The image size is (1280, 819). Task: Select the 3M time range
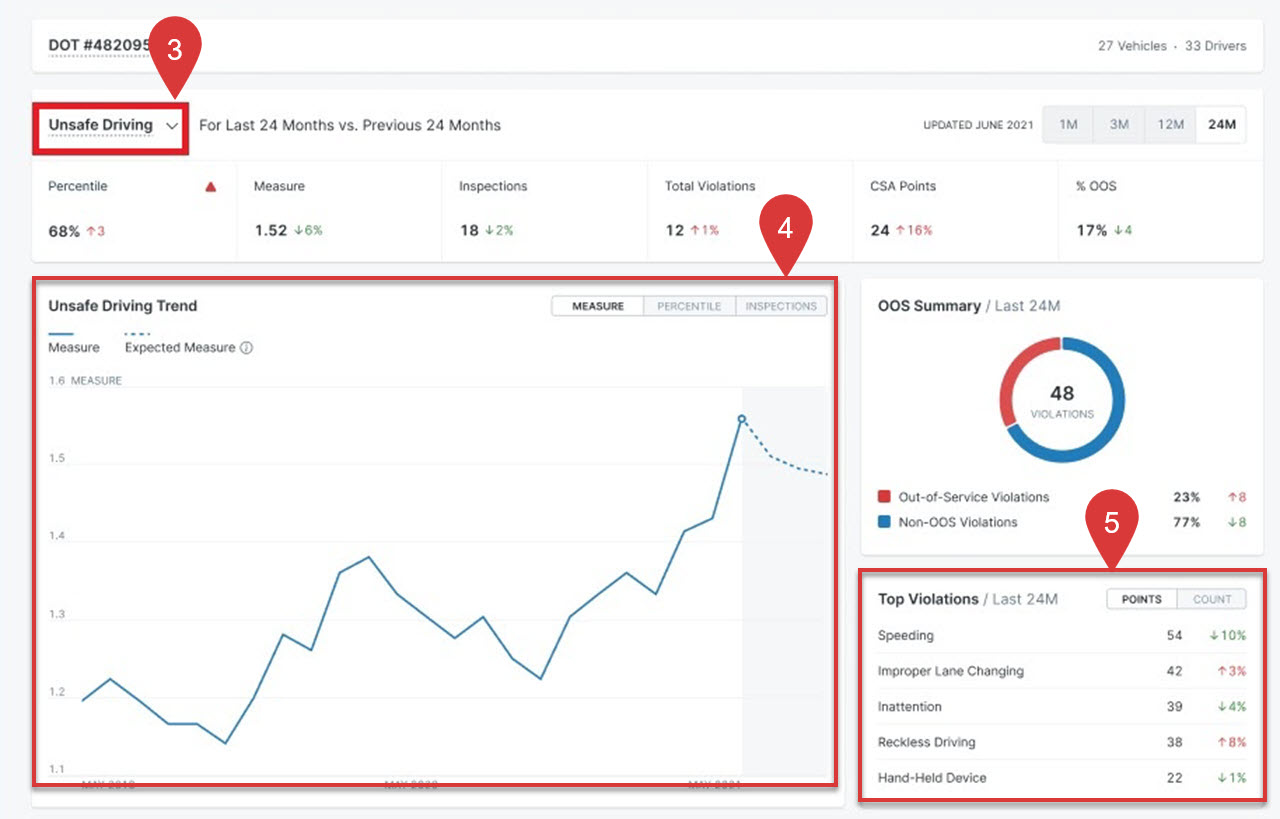click(1119, 125)
